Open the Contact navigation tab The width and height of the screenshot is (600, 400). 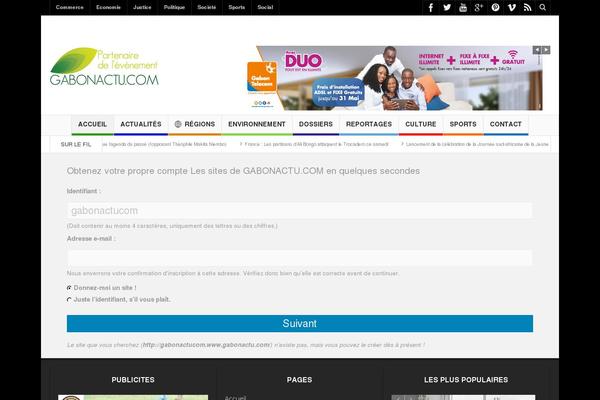(505, 124)
